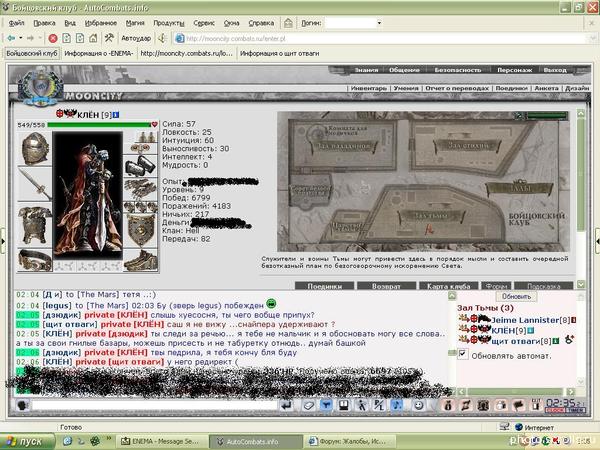600x450 pixels.
Task: Click the Возврат button
Action: tap(386, 286)
